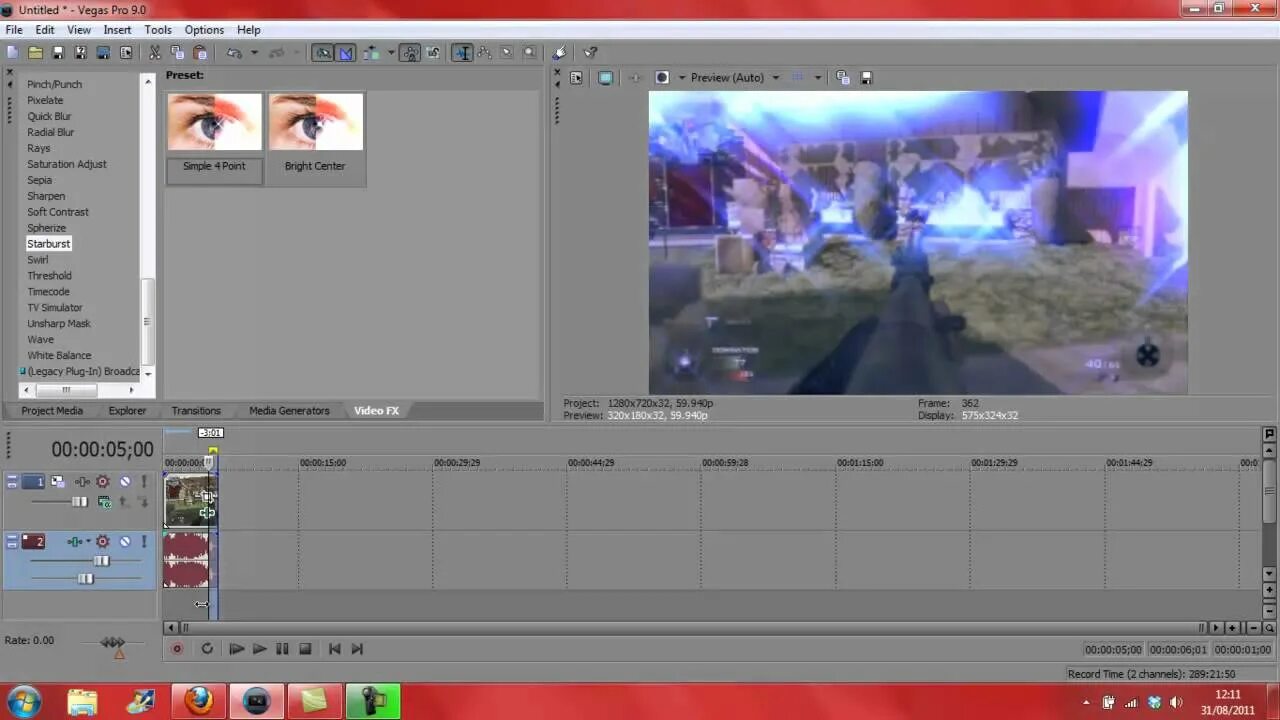The width and height of the screenshot is (1280, 720).
Task: Click the Cut icon on the main toolbar
Action: (156, 52)
